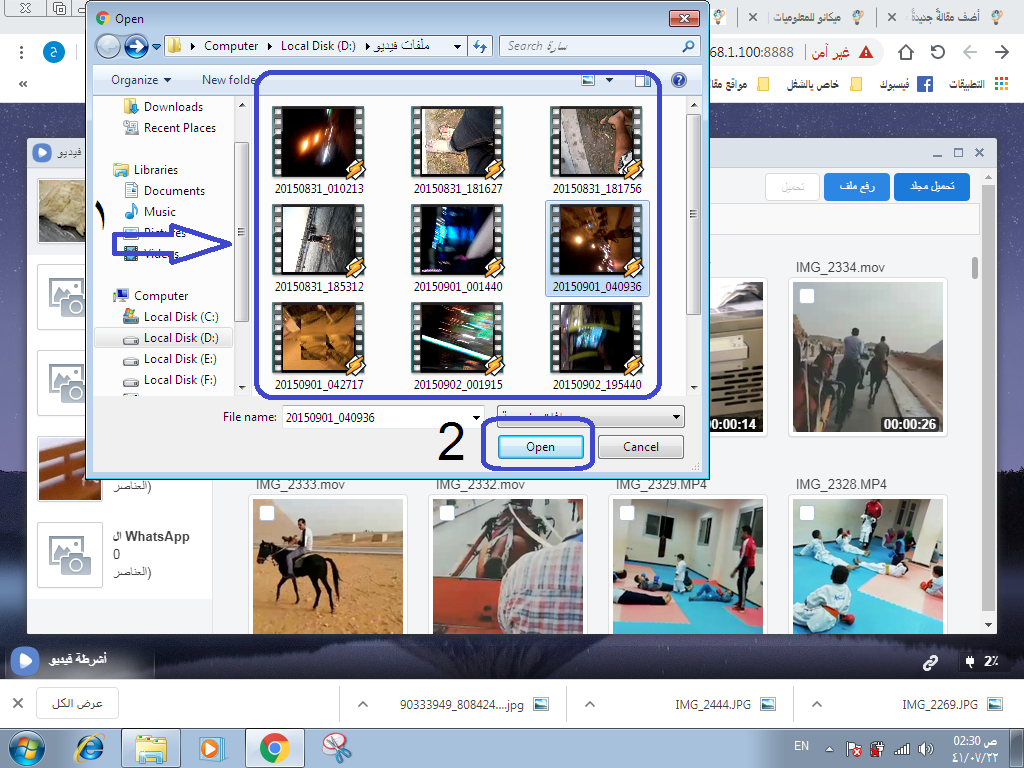Open the change view dropdown arrow
This screenshot has height=768, width=1024.
tap(610, 80)
